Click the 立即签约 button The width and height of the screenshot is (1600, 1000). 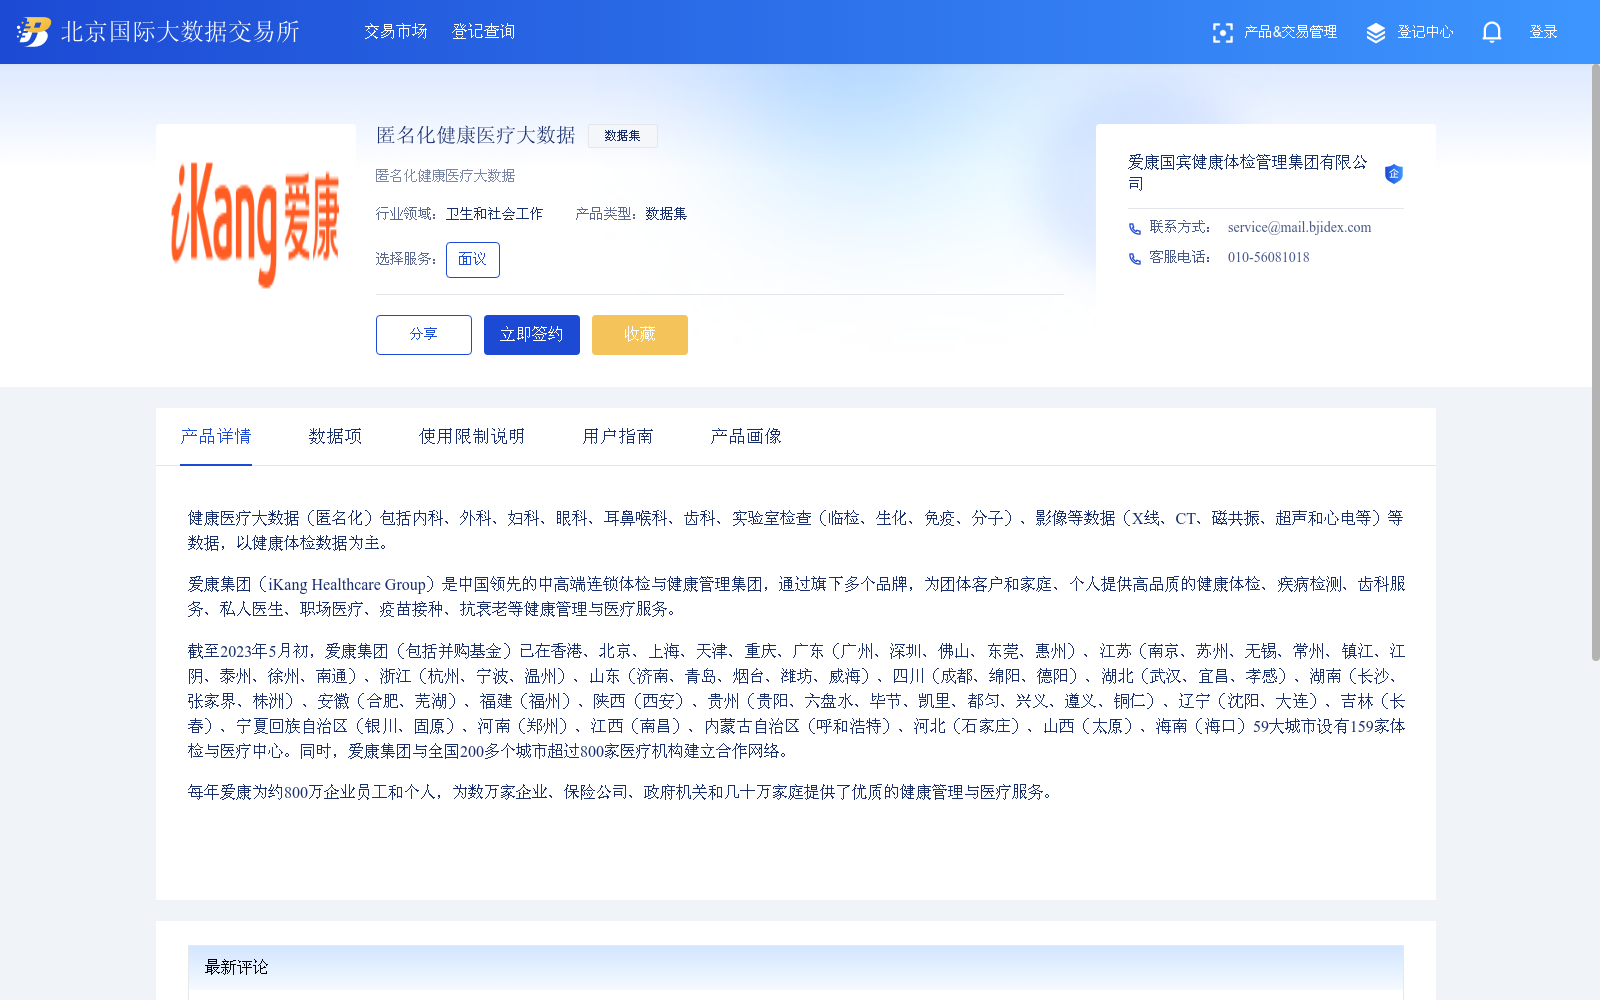(x=532, y=335)
